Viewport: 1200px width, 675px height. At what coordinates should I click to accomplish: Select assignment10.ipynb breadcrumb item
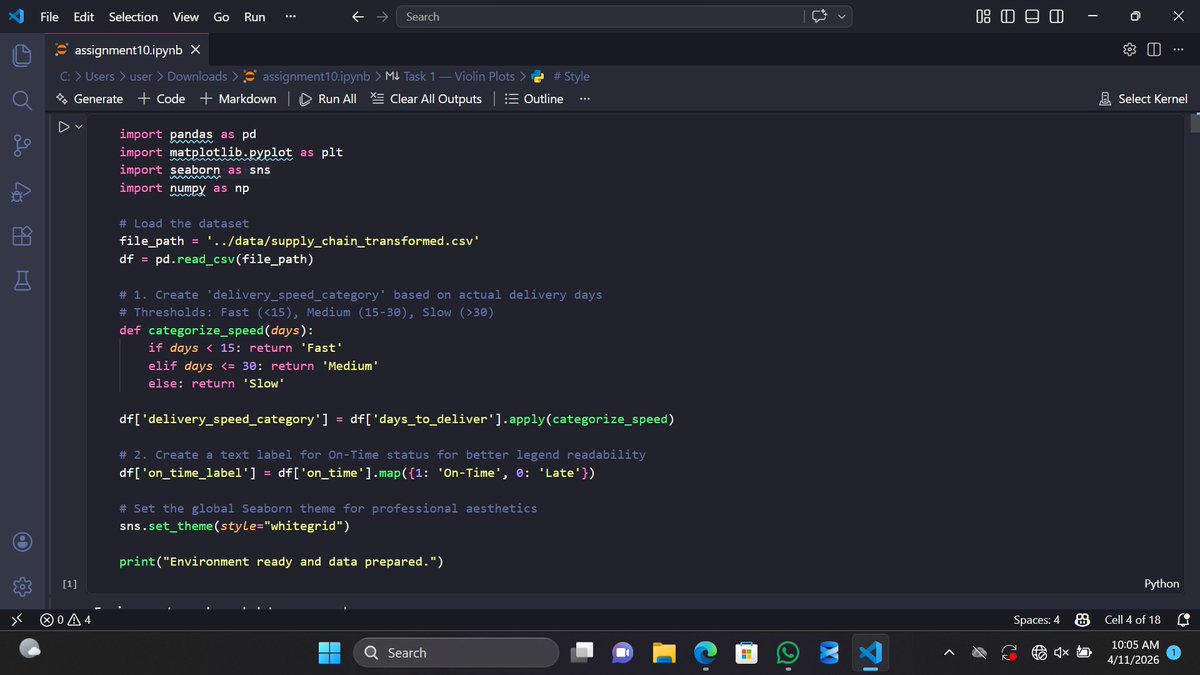(x=307, y=76)
